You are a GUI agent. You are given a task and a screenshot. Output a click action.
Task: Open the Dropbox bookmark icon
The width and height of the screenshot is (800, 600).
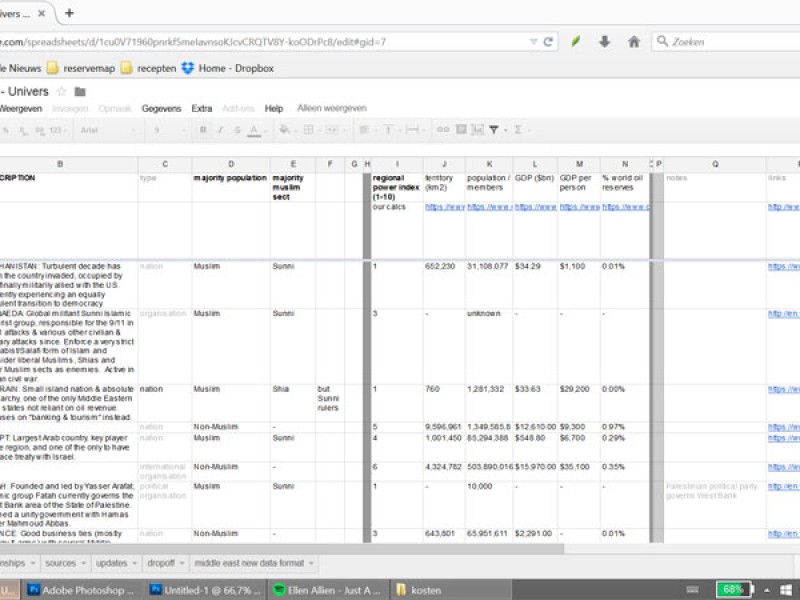point(187,68)
